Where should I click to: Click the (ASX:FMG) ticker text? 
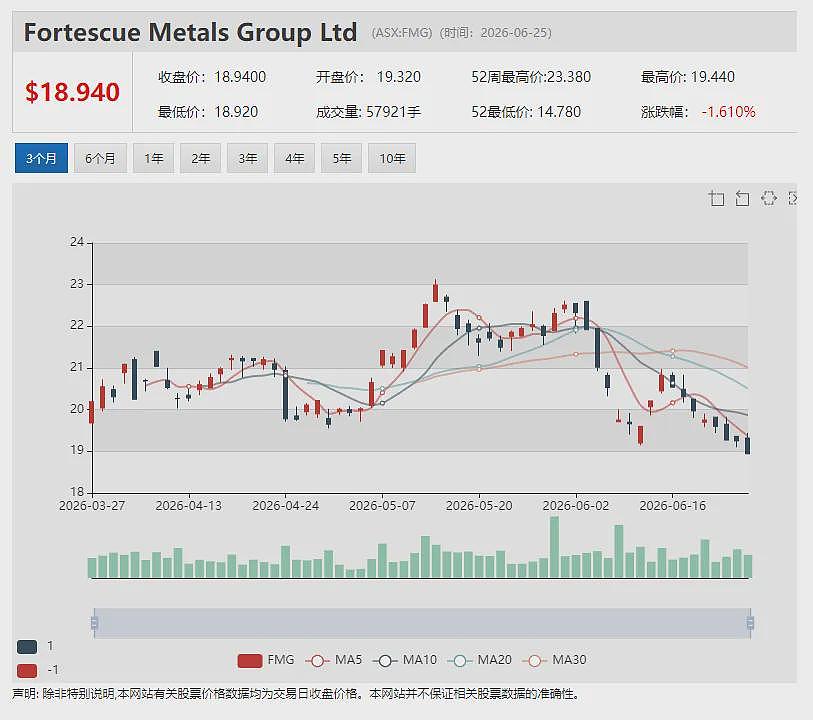[x=402, y=33]
